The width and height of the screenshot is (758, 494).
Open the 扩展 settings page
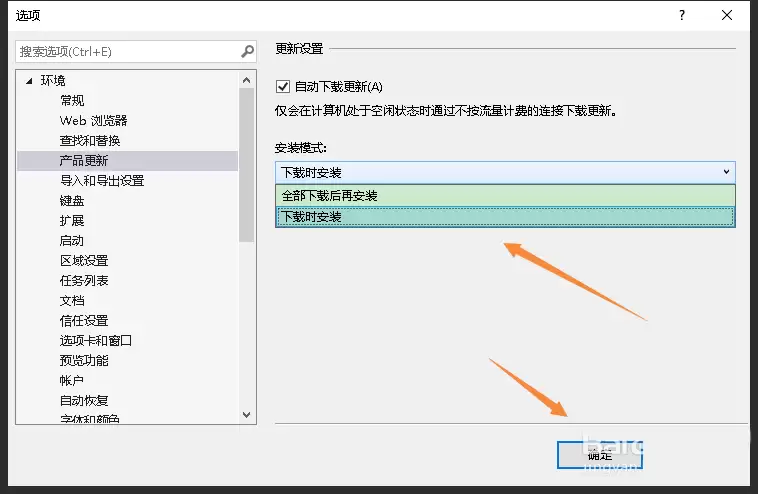(x=72, y=220)
